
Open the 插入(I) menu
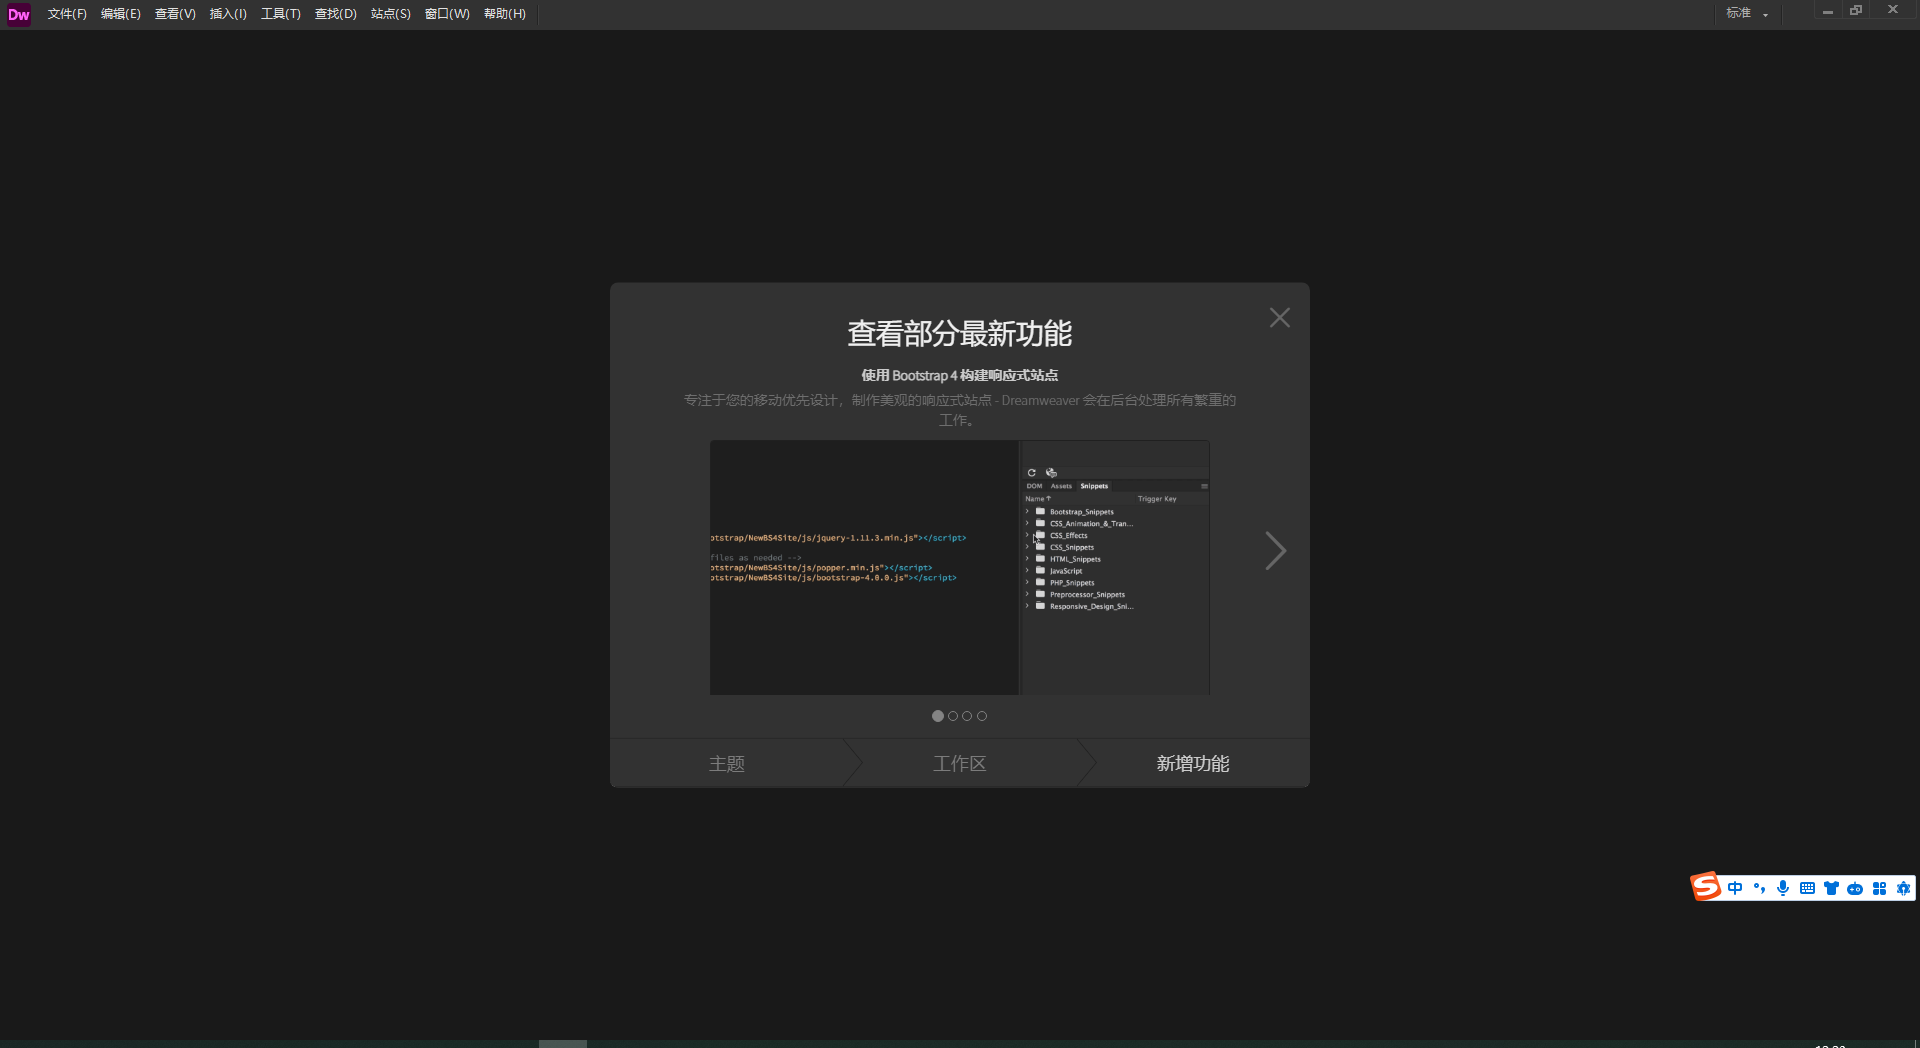click(228, 14)
